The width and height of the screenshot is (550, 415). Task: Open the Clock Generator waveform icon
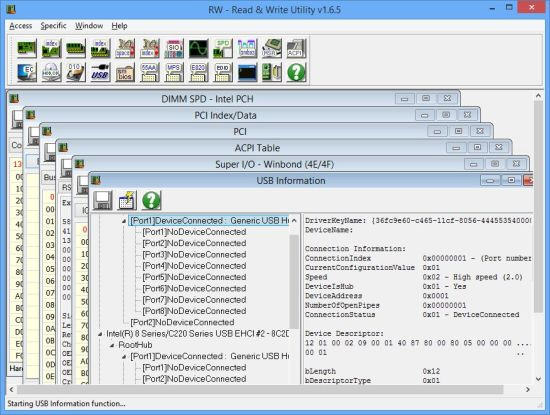click(198, 48)
